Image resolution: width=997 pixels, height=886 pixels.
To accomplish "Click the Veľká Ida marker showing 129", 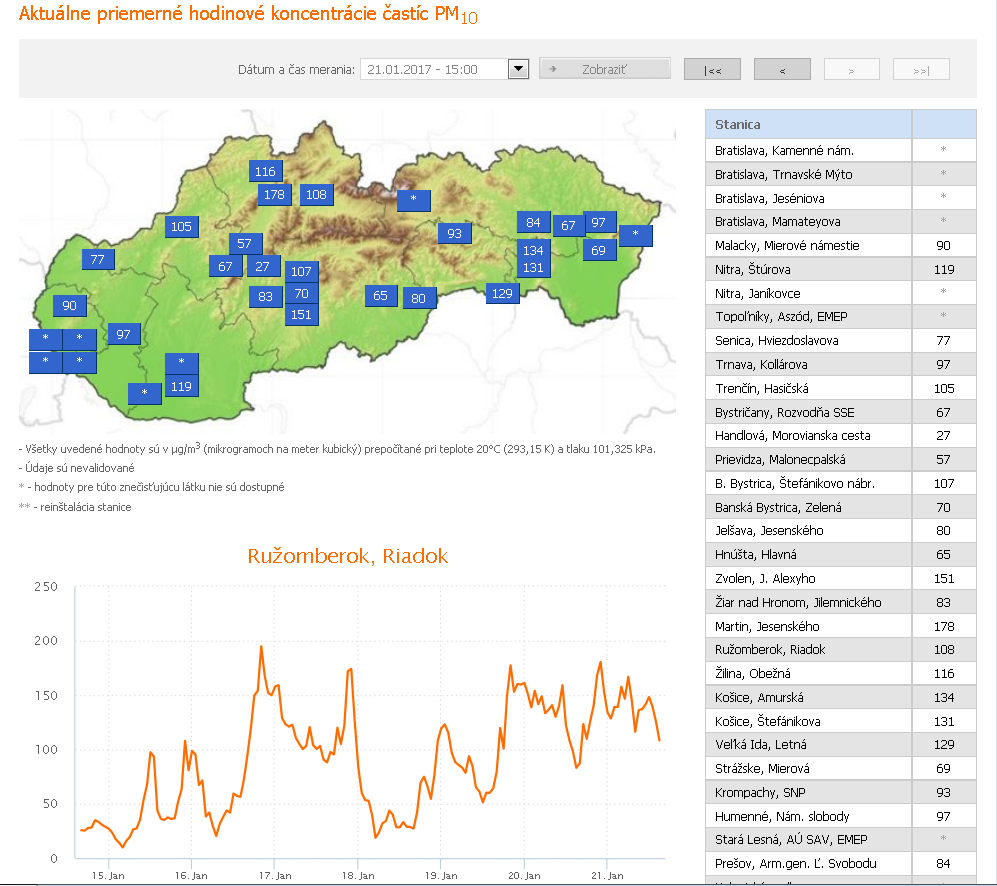I will pyautogui.click(x=502, y=293).
